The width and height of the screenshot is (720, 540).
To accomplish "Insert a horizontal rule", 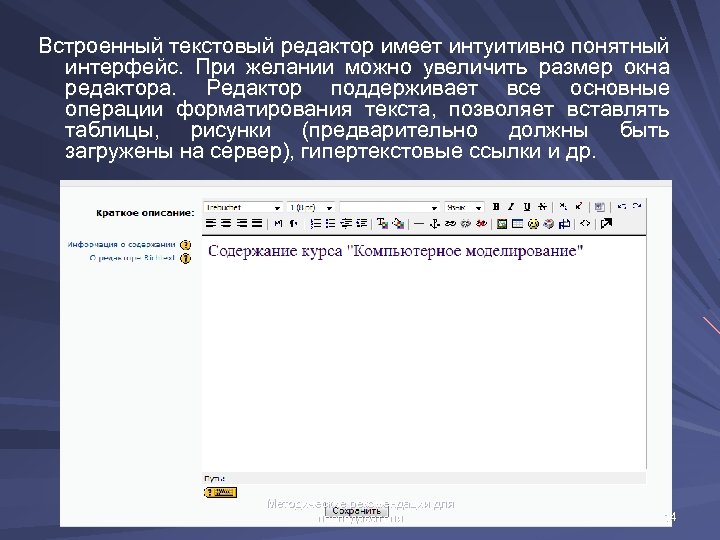I will (x=419, y=224).
